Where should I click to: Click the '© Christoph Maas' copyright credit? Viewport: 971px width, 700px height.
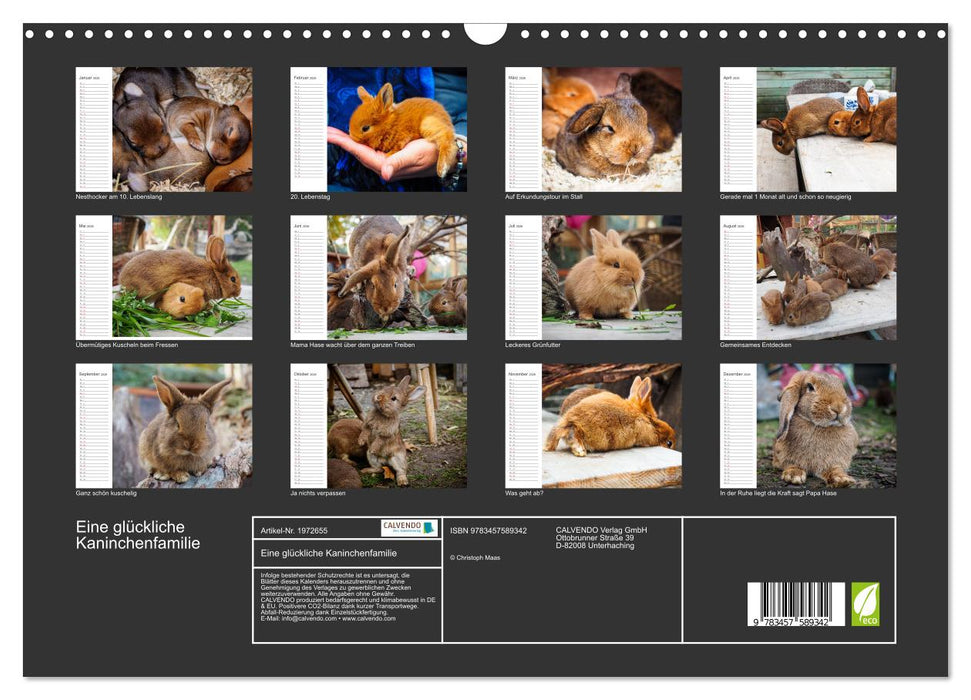coord(475,557)
